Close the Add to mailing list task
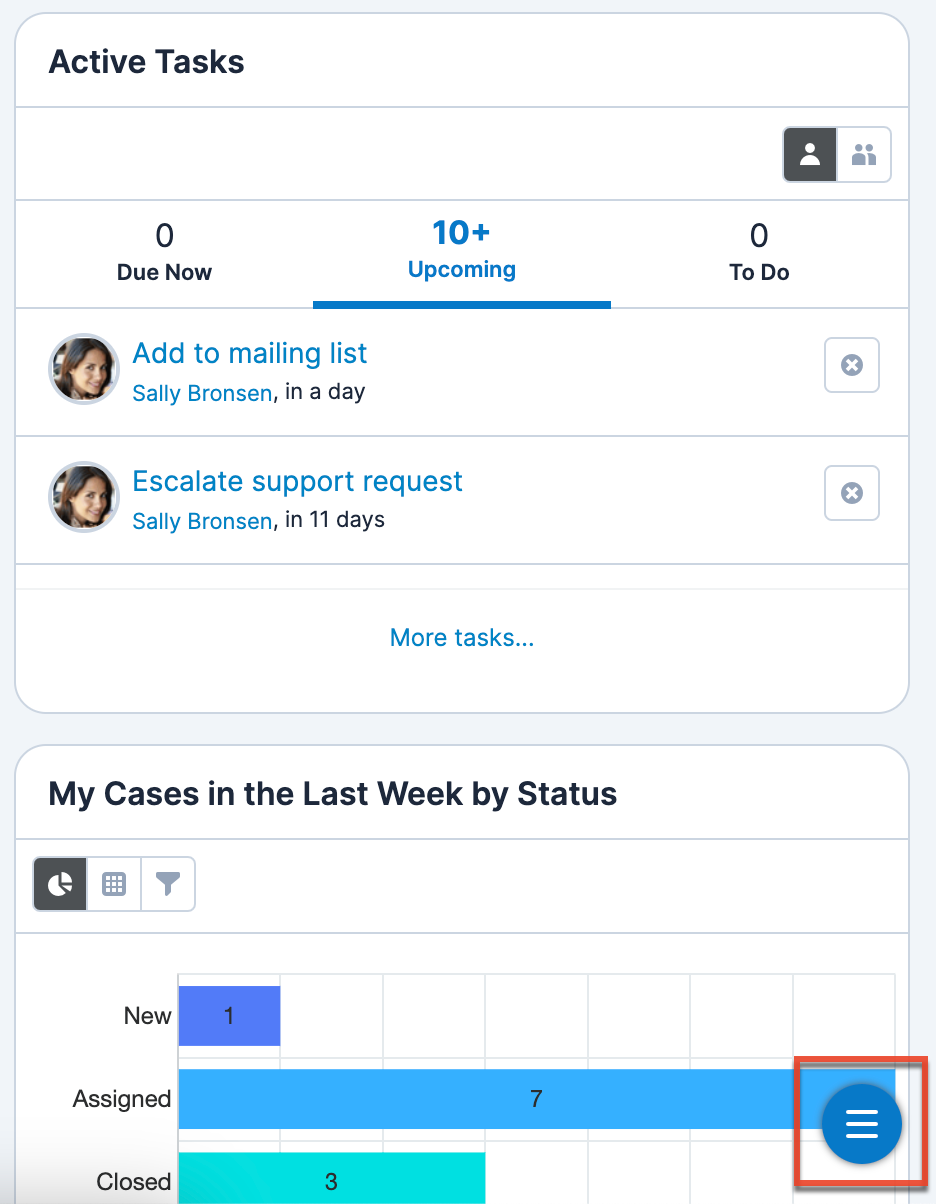The image size is (936, 1204). [851, 365]
